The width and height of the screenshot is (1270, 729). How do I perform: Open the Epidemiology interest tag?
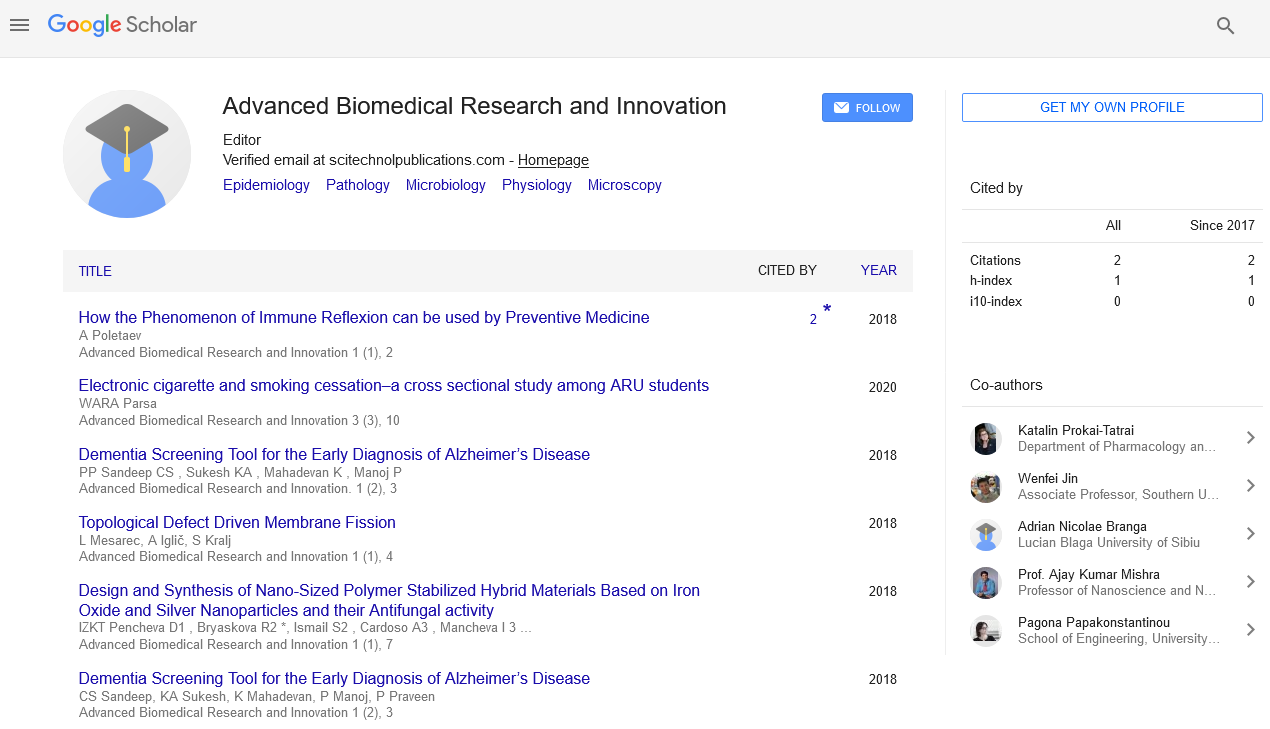point(266,185)
